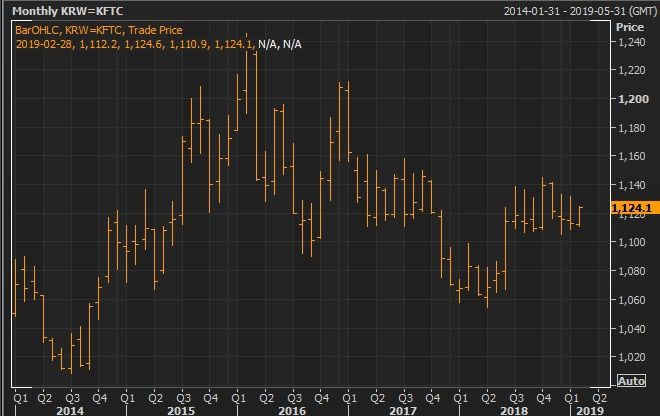Click the 2014 year label on time axis
The width and height of the screenshot is (660, 416).
[70, 411]
